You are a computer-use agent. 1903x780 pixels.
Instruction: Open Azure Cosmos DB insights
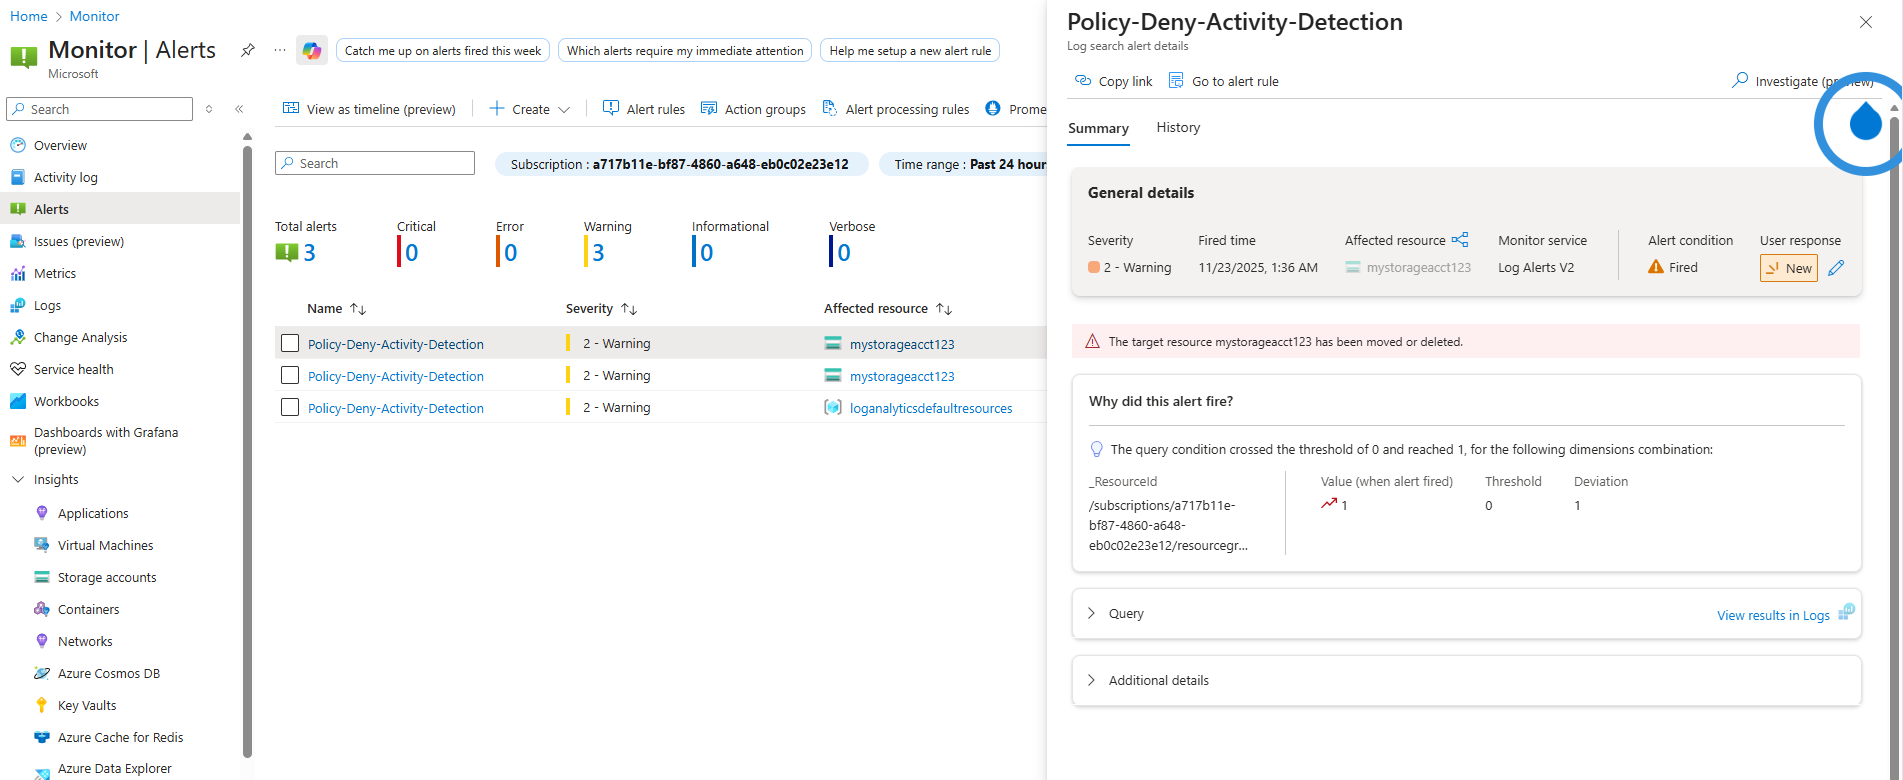pyautogui.click(x=108, y=673)
